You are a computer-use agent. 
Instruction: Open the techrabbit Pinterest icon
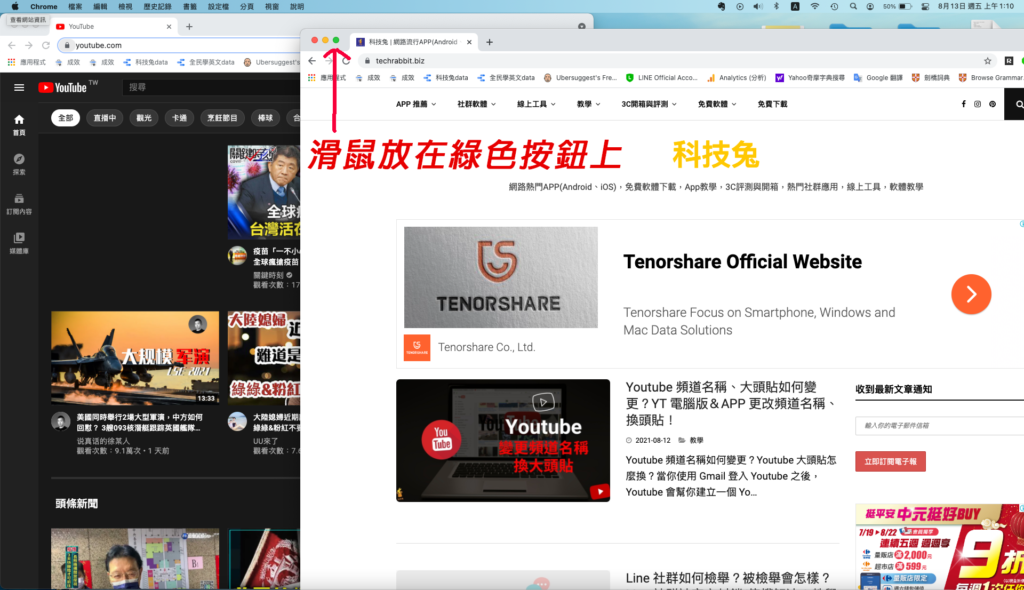click(992, 104)
